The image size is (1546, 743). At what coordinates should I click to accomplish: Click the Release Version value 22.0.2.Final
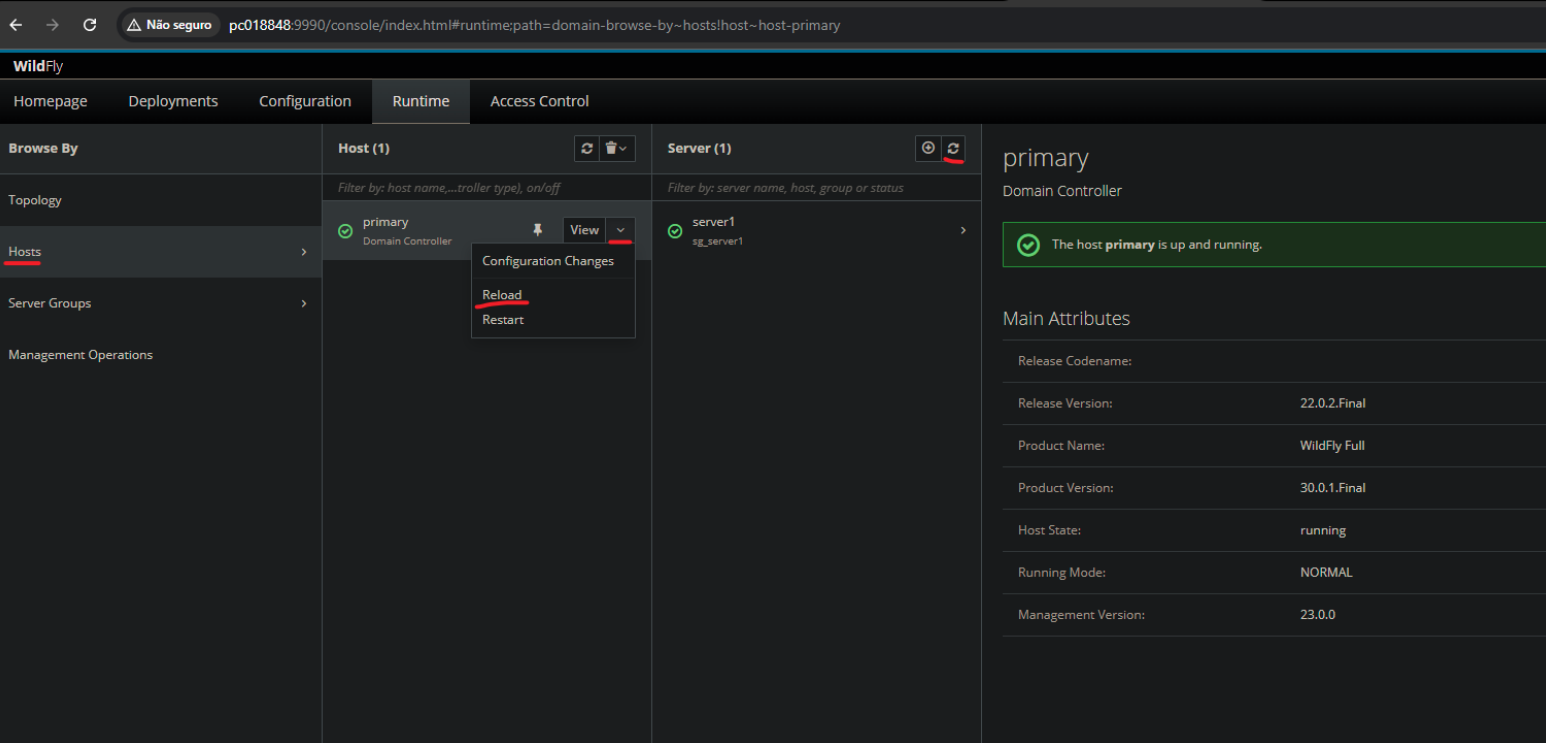click(1333, 403)
